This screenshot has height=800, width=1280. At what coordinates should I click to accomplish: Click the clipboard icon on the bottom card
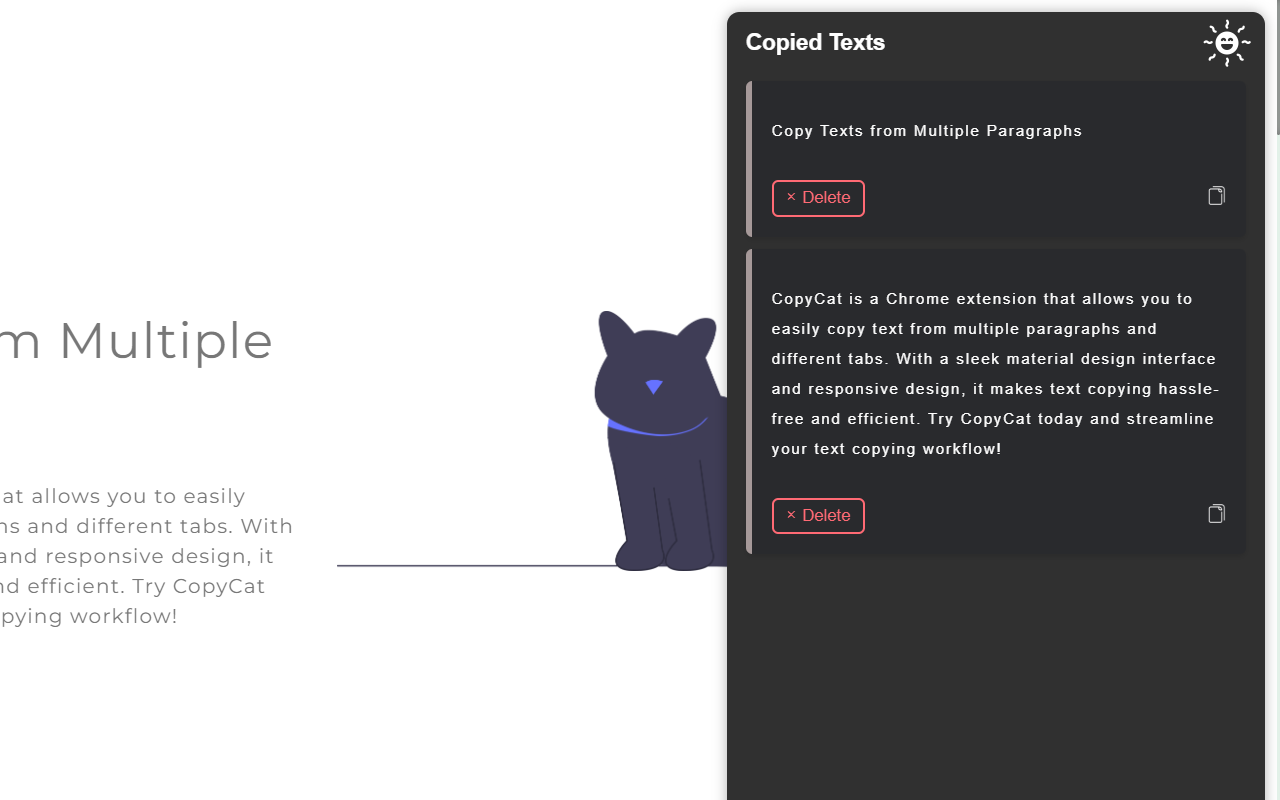pos(1216,513)
